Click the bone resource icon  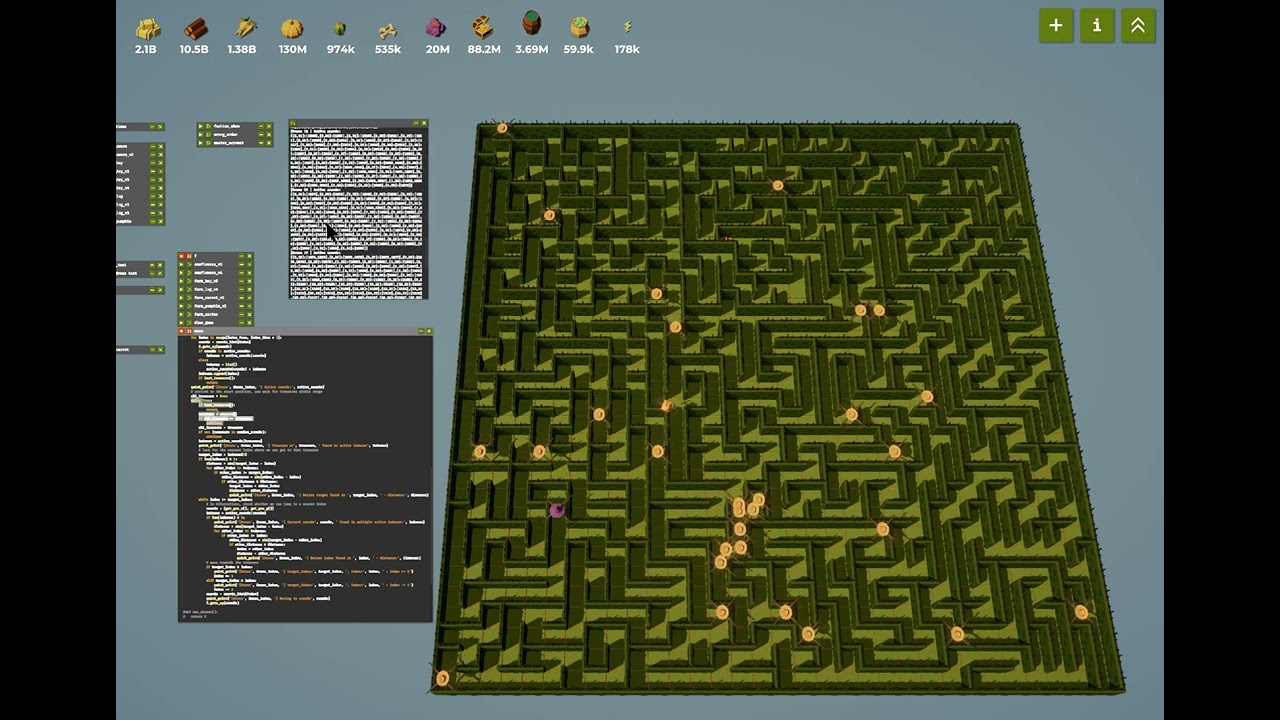[388, 30]
